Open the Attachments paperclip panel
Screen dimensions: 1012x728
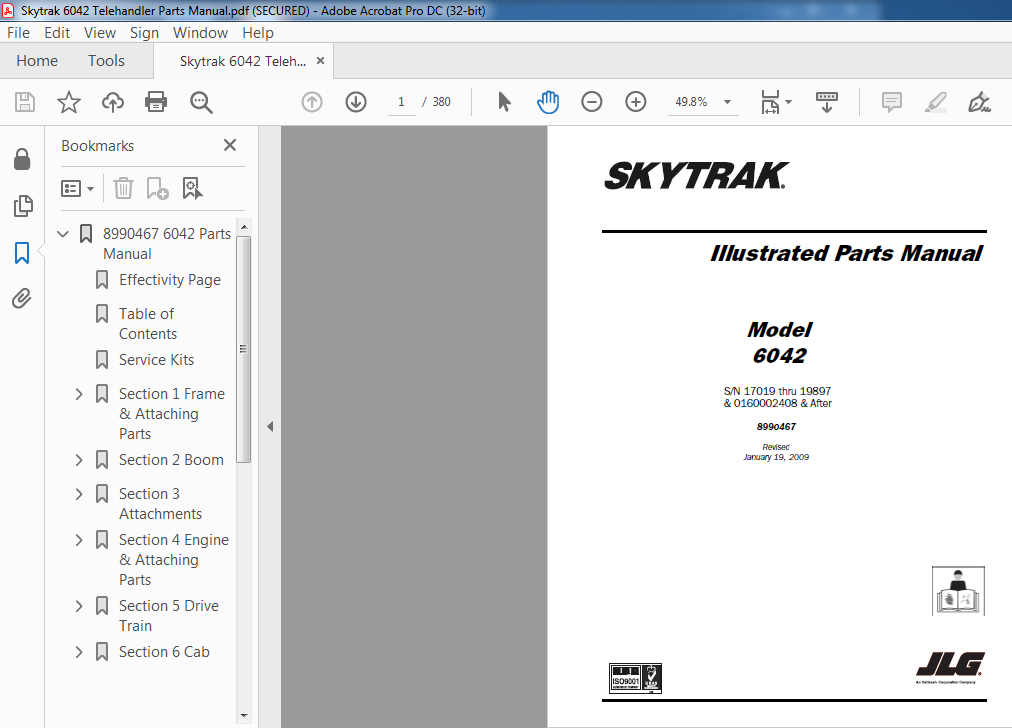click(x=22, y=298)
